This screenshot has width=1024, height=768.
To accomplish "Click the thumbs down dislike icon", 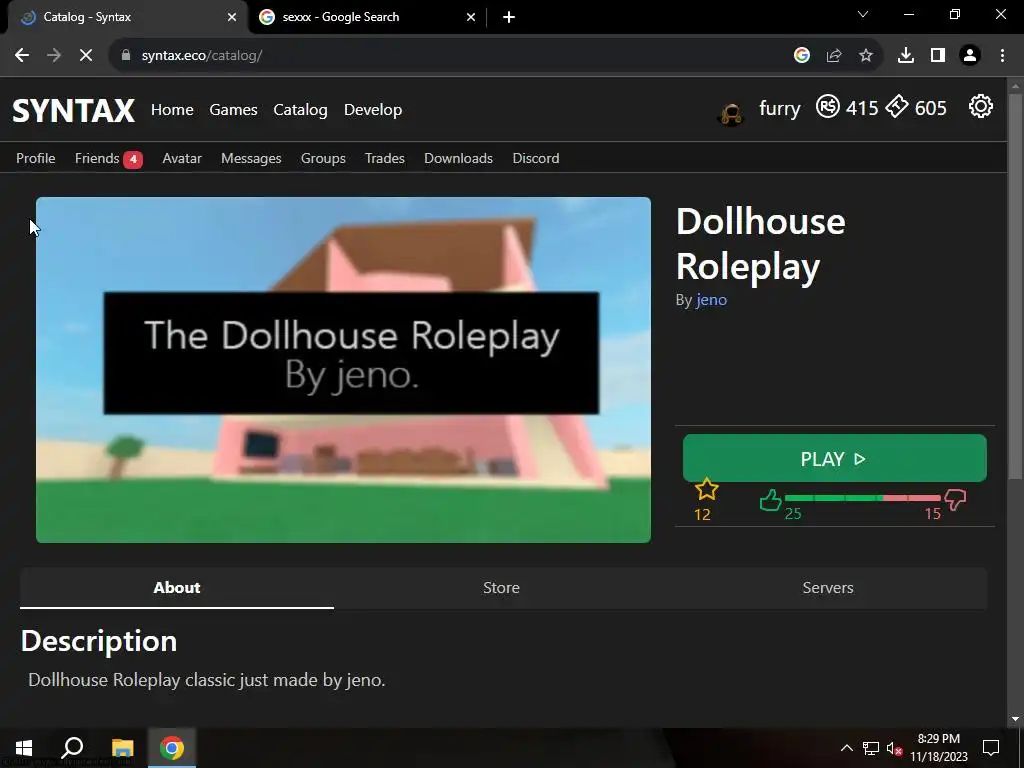I will (x=955, y=500).
